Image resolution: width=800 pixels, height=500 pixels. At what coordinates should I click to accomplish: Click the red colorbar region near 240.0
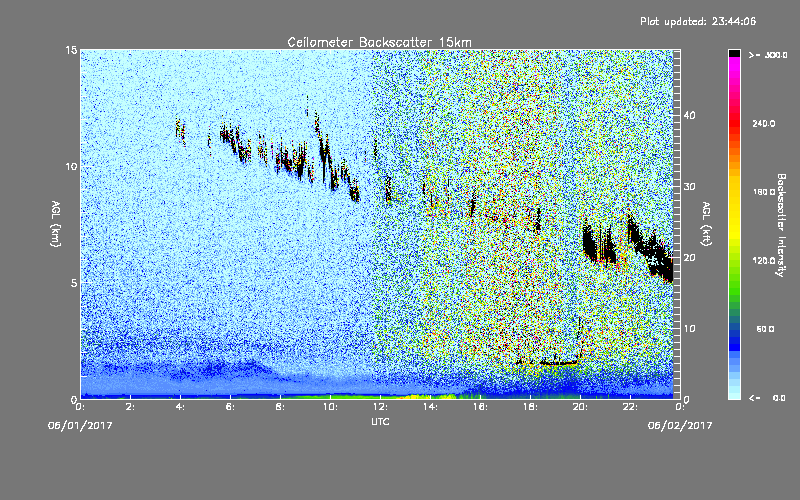734,124
